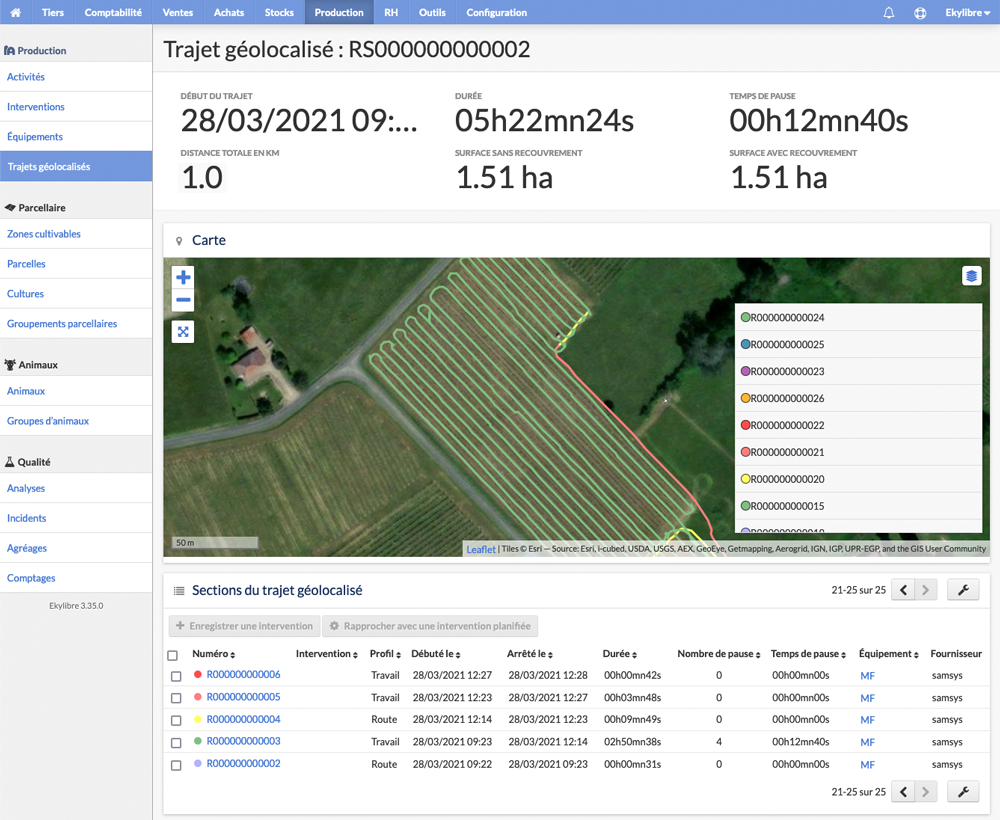Toggle the select-all checkbox in table header
1000x820 pixels.
click(x=172, y=655)
